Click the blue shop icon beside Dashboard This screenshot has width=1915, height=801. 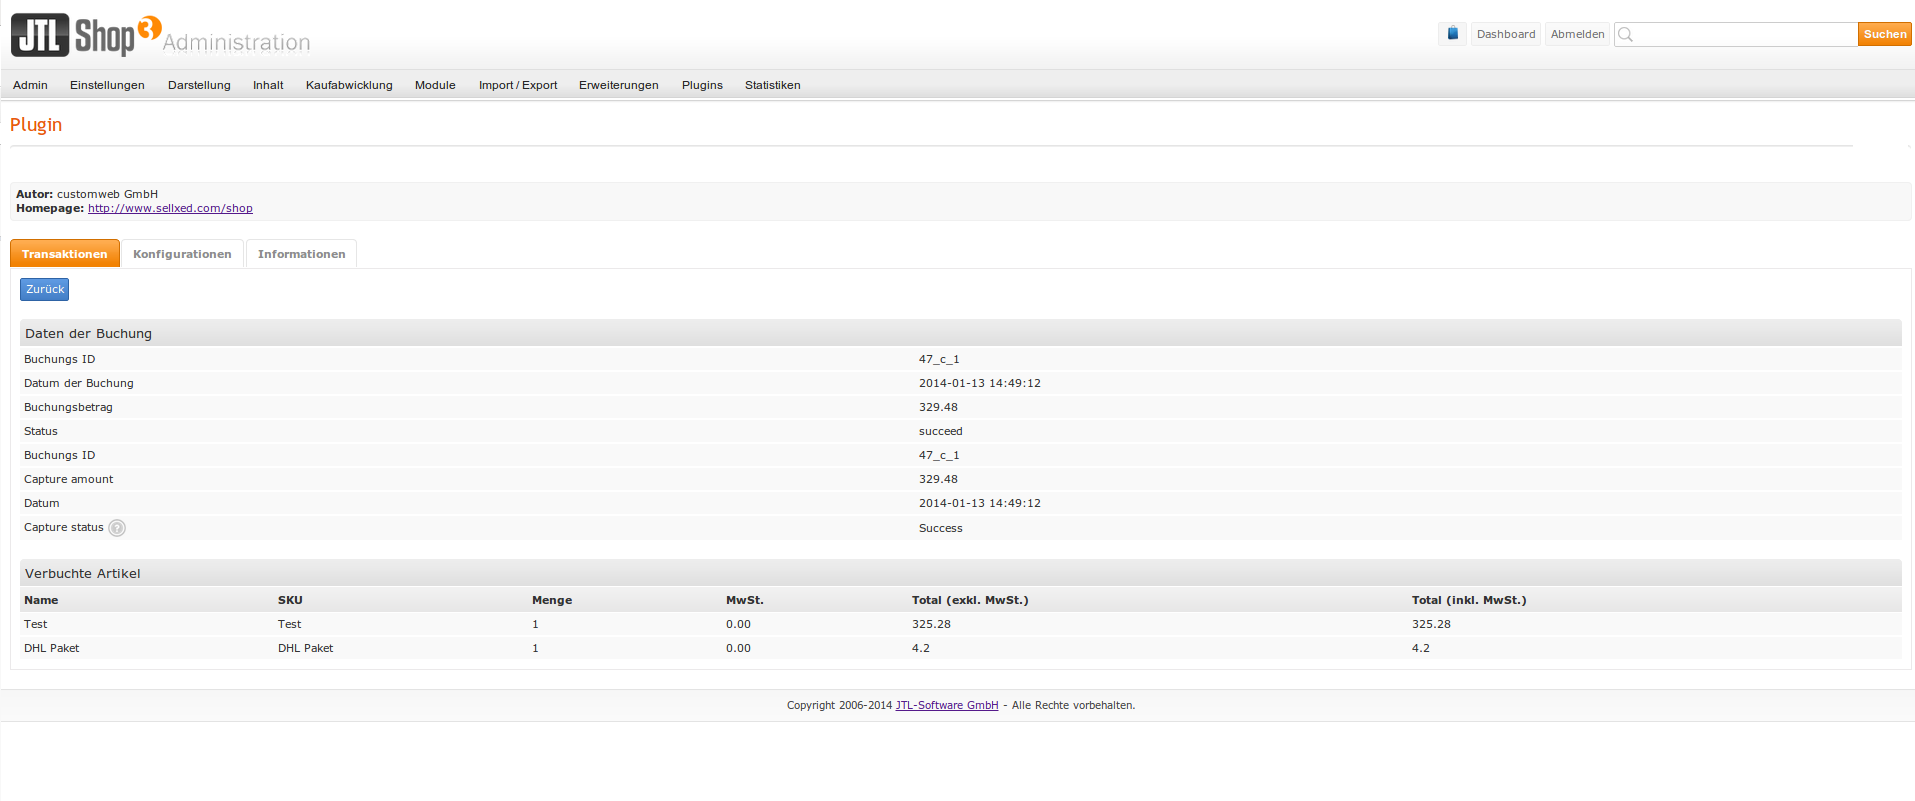[1452, 34]
